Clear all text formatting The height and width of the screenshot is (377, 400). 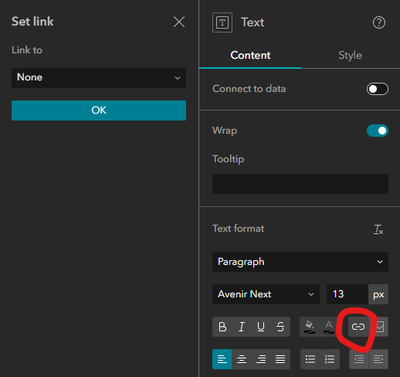tap(379, 229)
